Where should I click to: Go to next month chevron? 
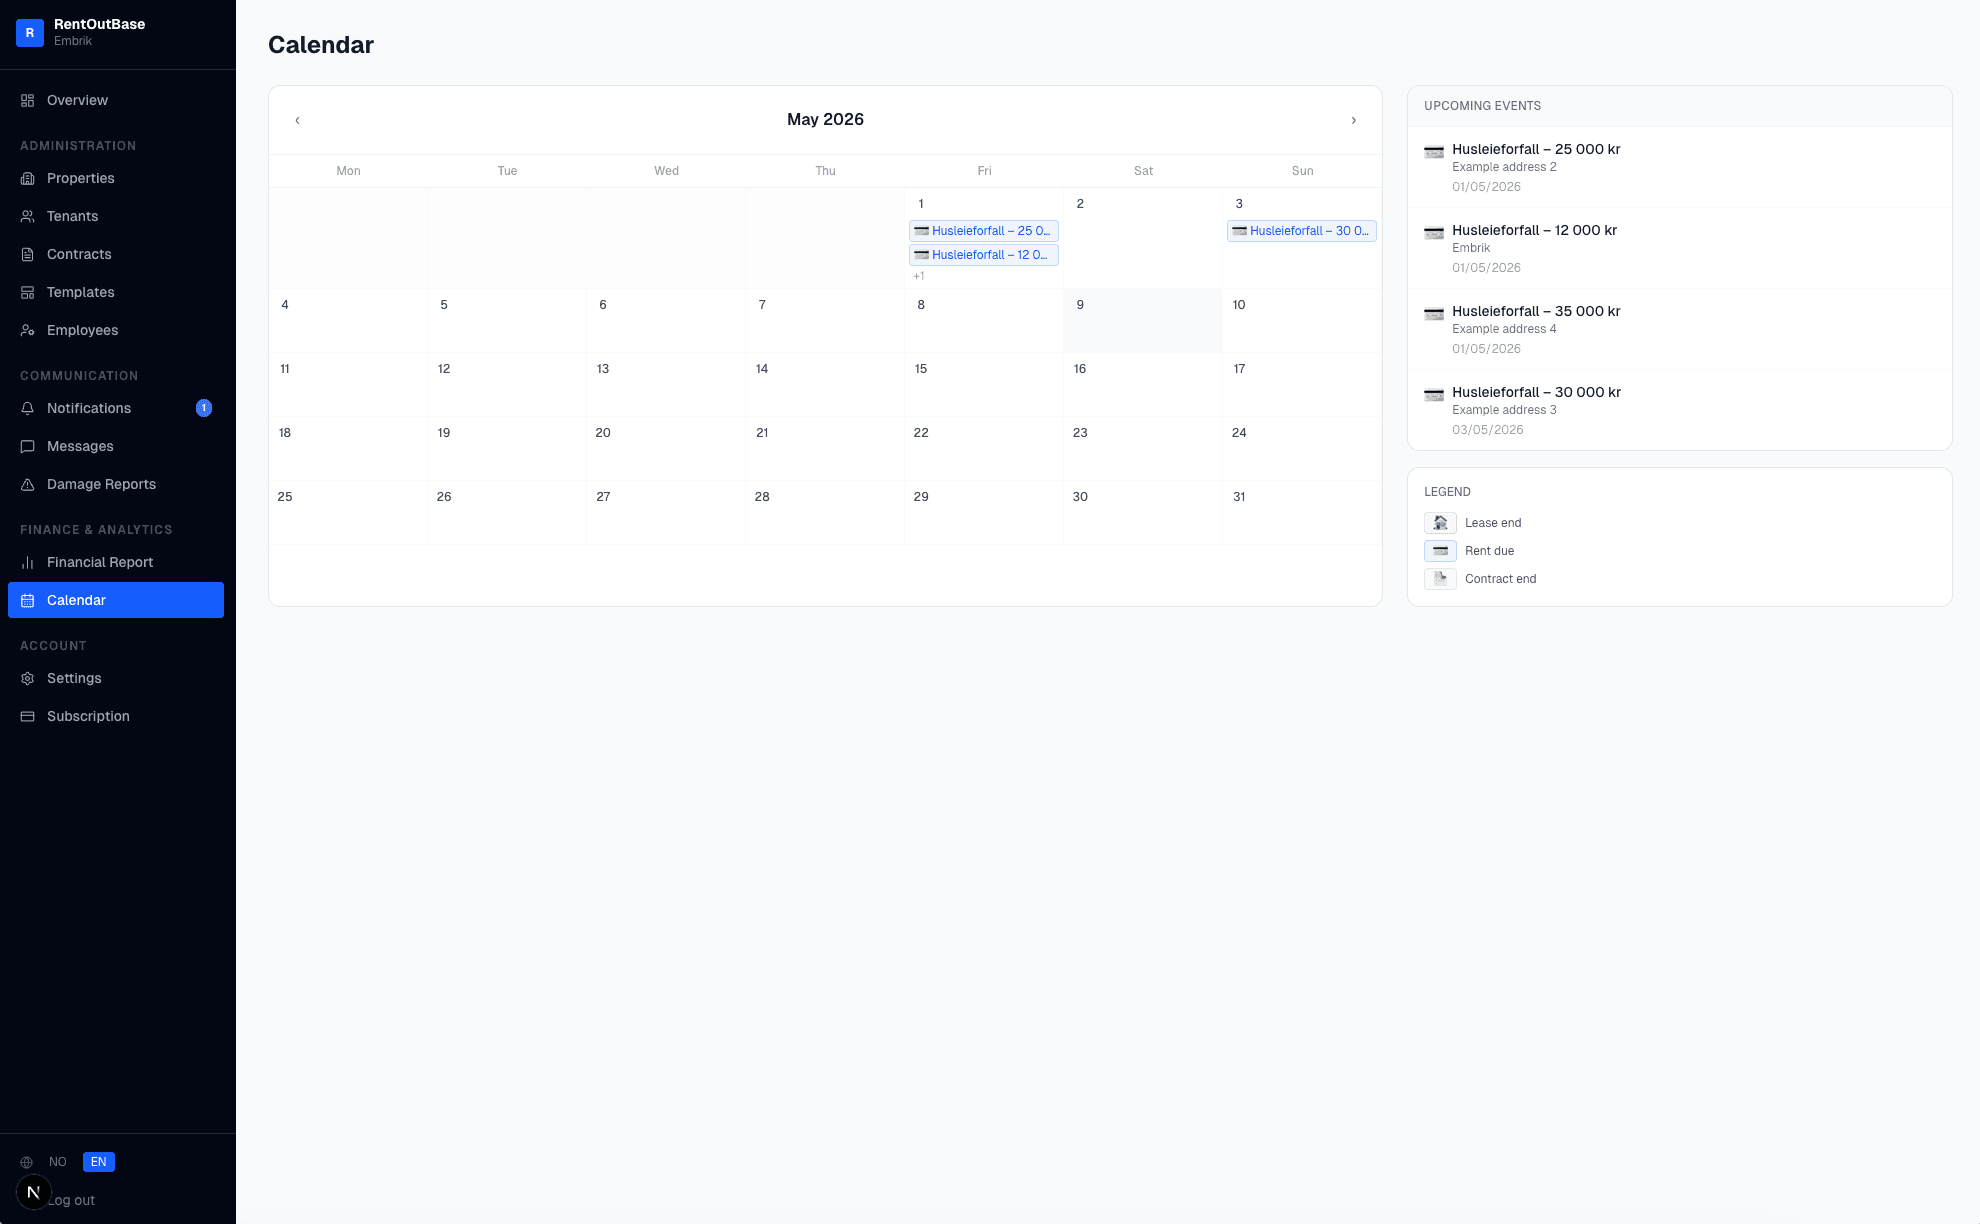click(1354, 120)
